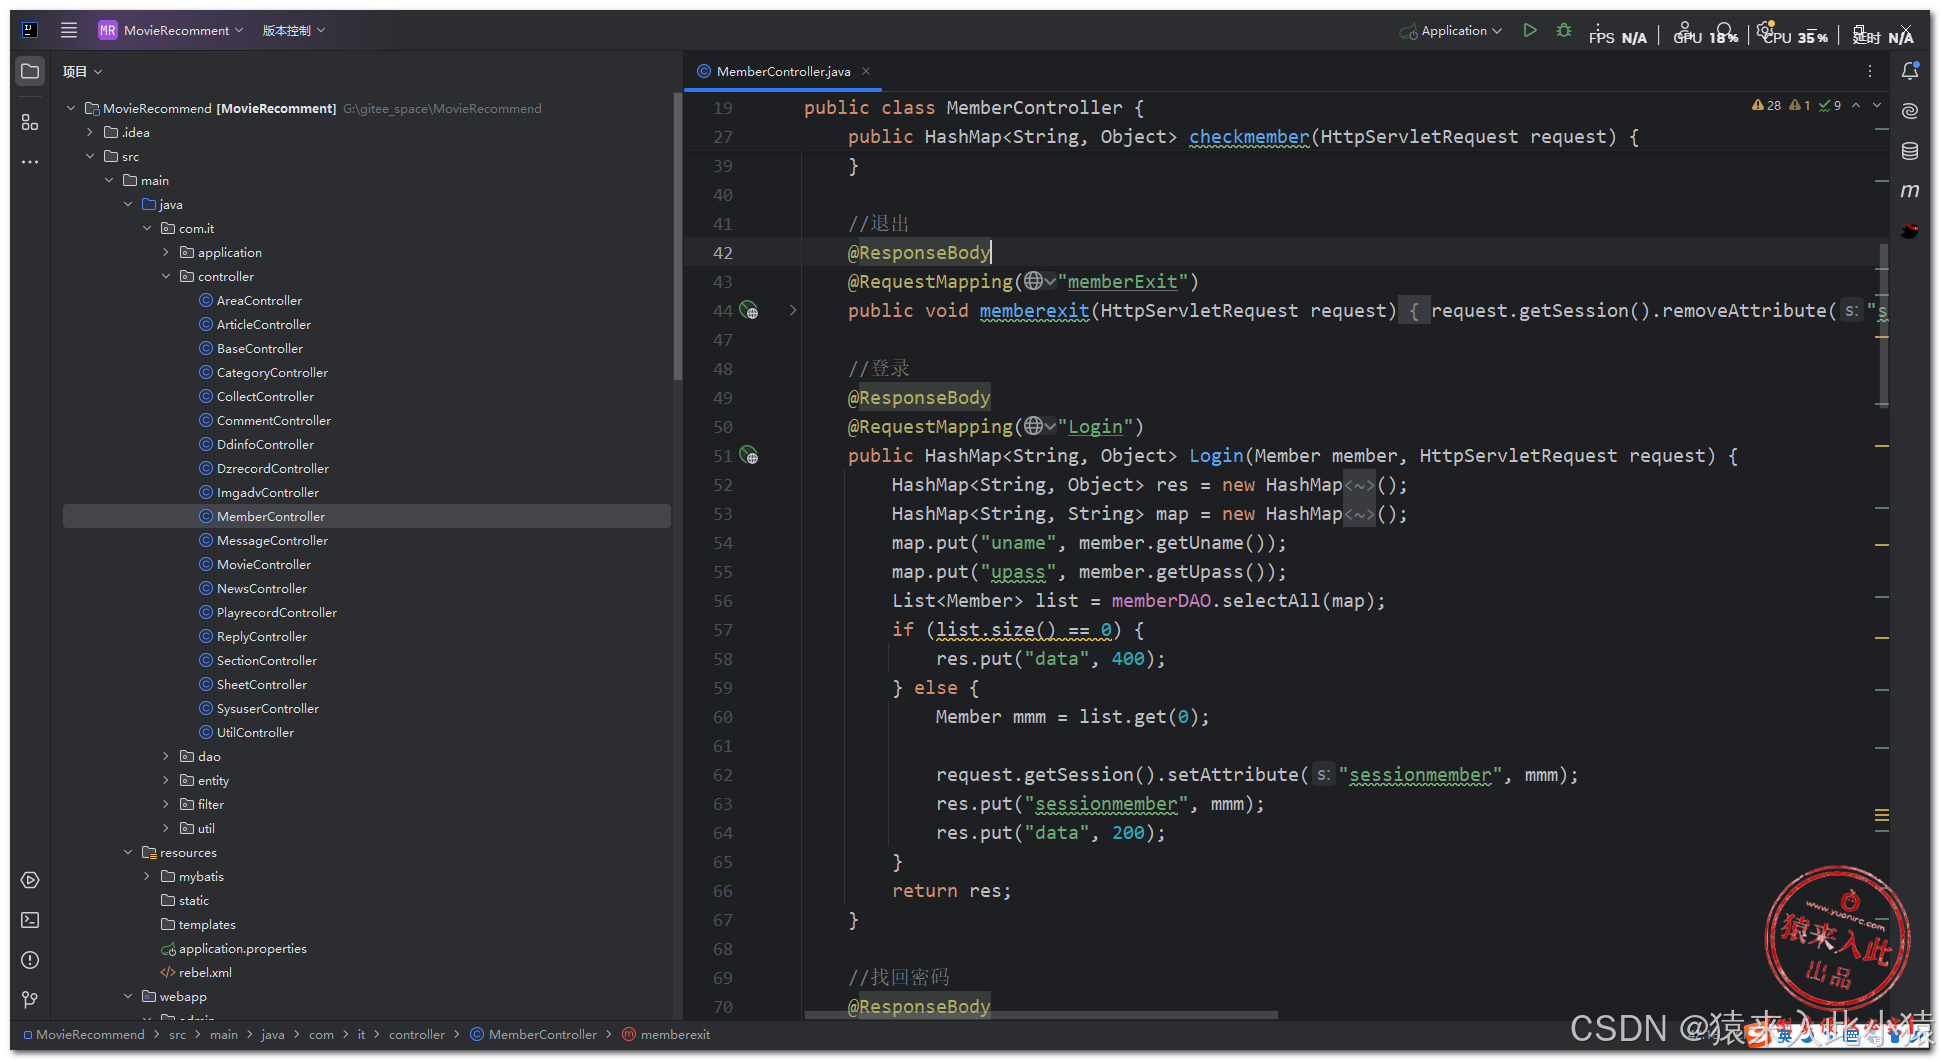Debug the Application configuration
The image size is (1941, 1061).
tap(1564, 30)
